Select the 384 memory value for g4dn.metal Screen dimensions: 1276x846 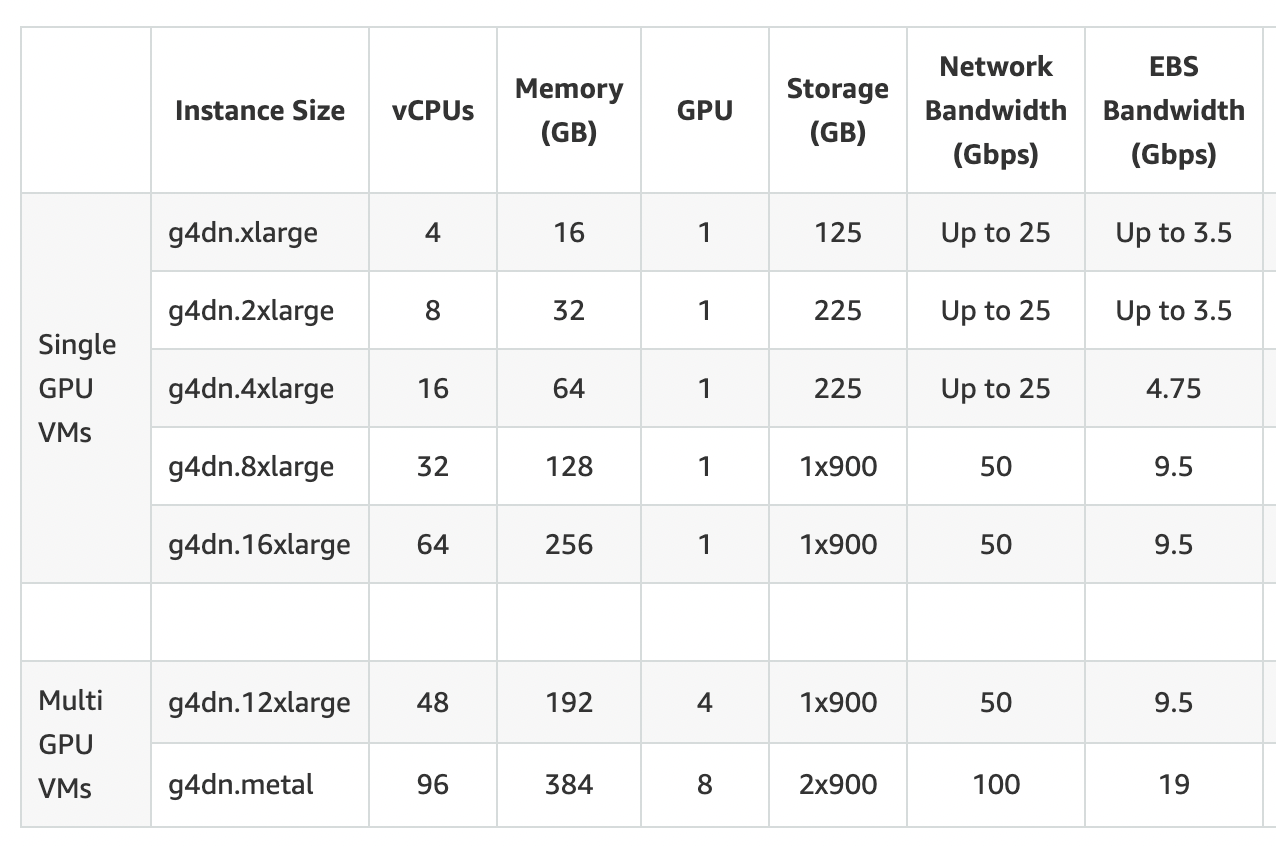tap(569, 785)
